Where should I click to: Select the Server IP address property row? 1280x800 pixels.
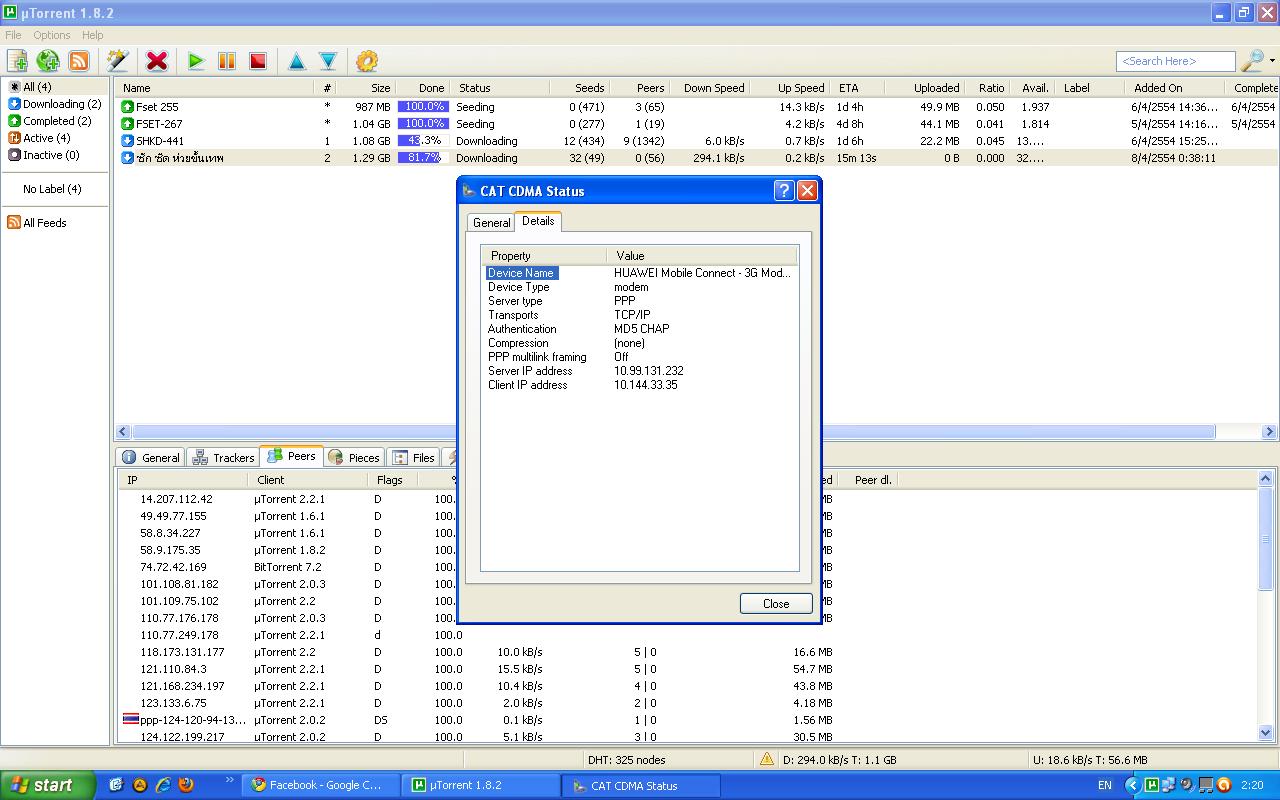tap(640, 371)
